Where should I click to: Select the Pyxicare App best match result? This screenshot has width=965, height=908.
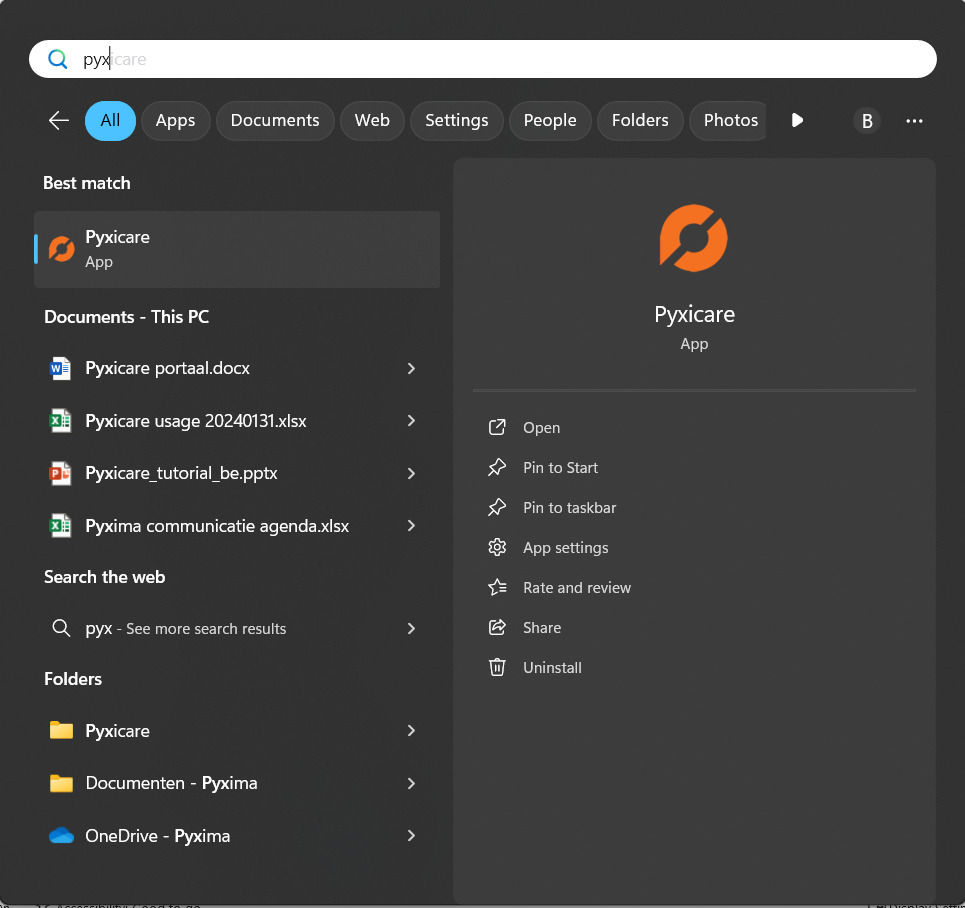(237, 249)
